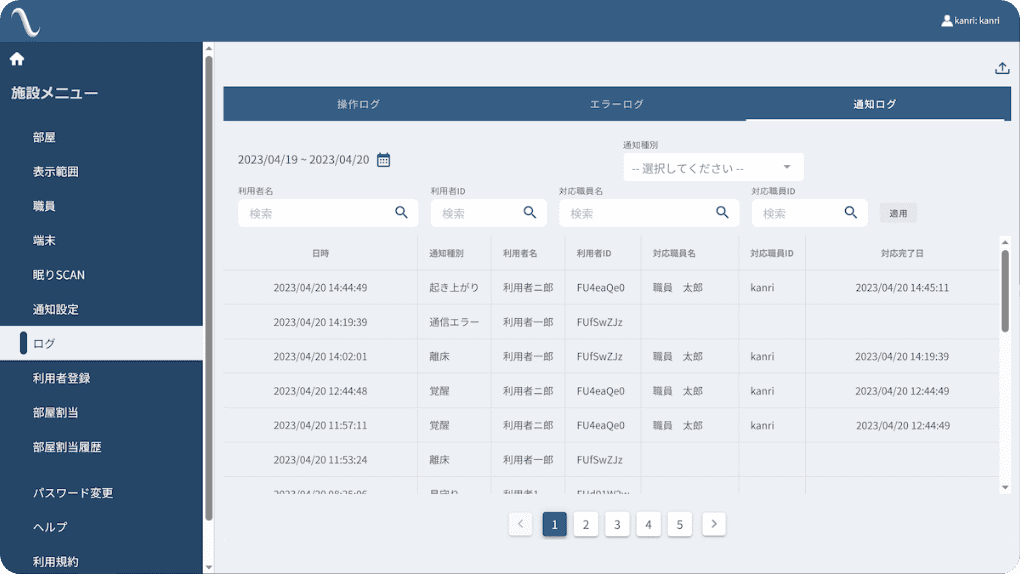The image size is (1020, 574).
Task: Switch to the エラーログ tab
Action: click(x=616, y=104)
